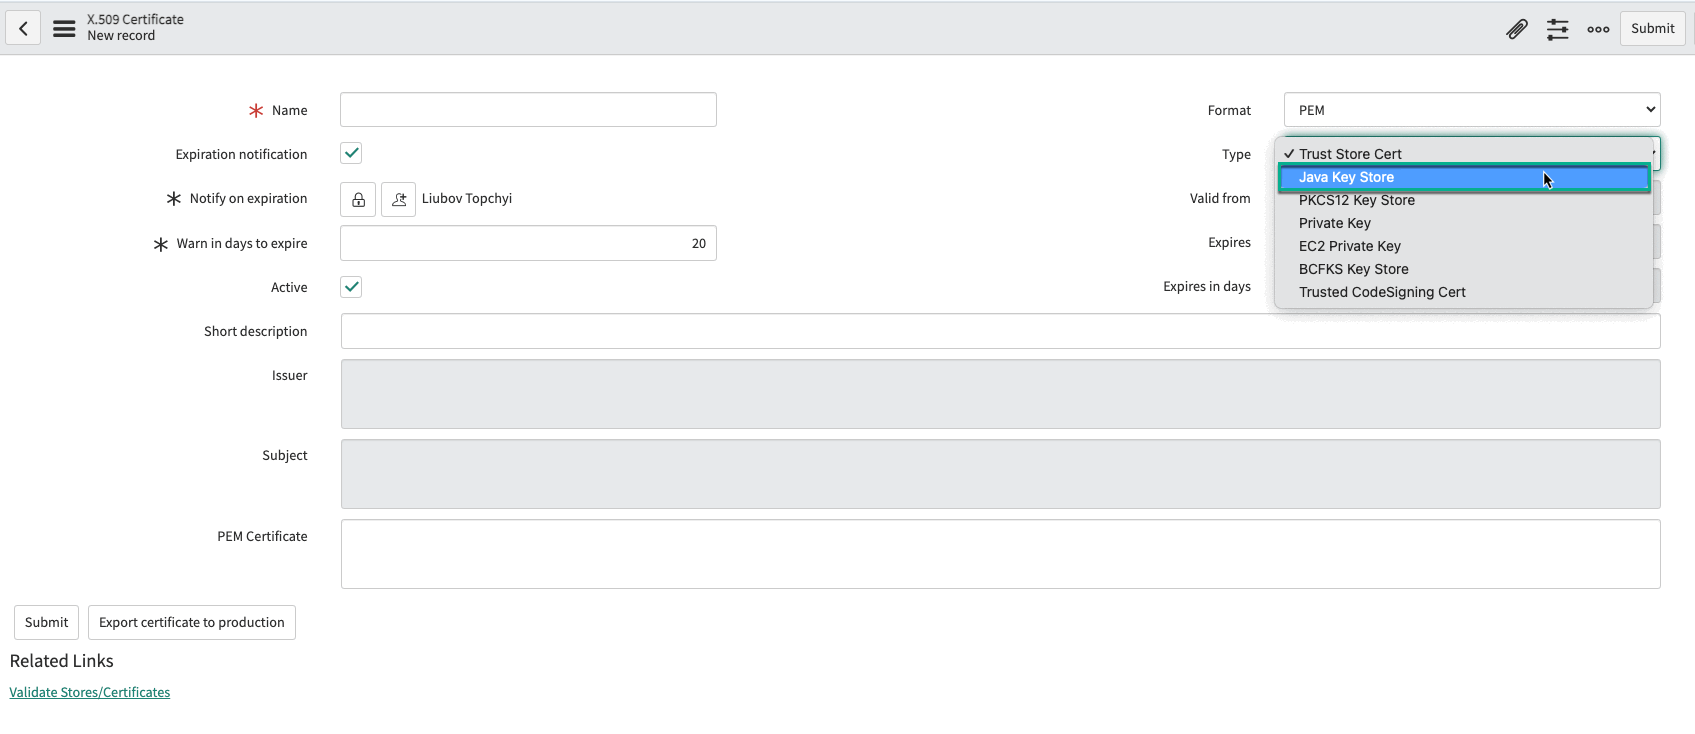Image resolution: width=1695 pixels, height=734 pixels.
Task: Click the Submit button in the header
Action: (1652, 28)
